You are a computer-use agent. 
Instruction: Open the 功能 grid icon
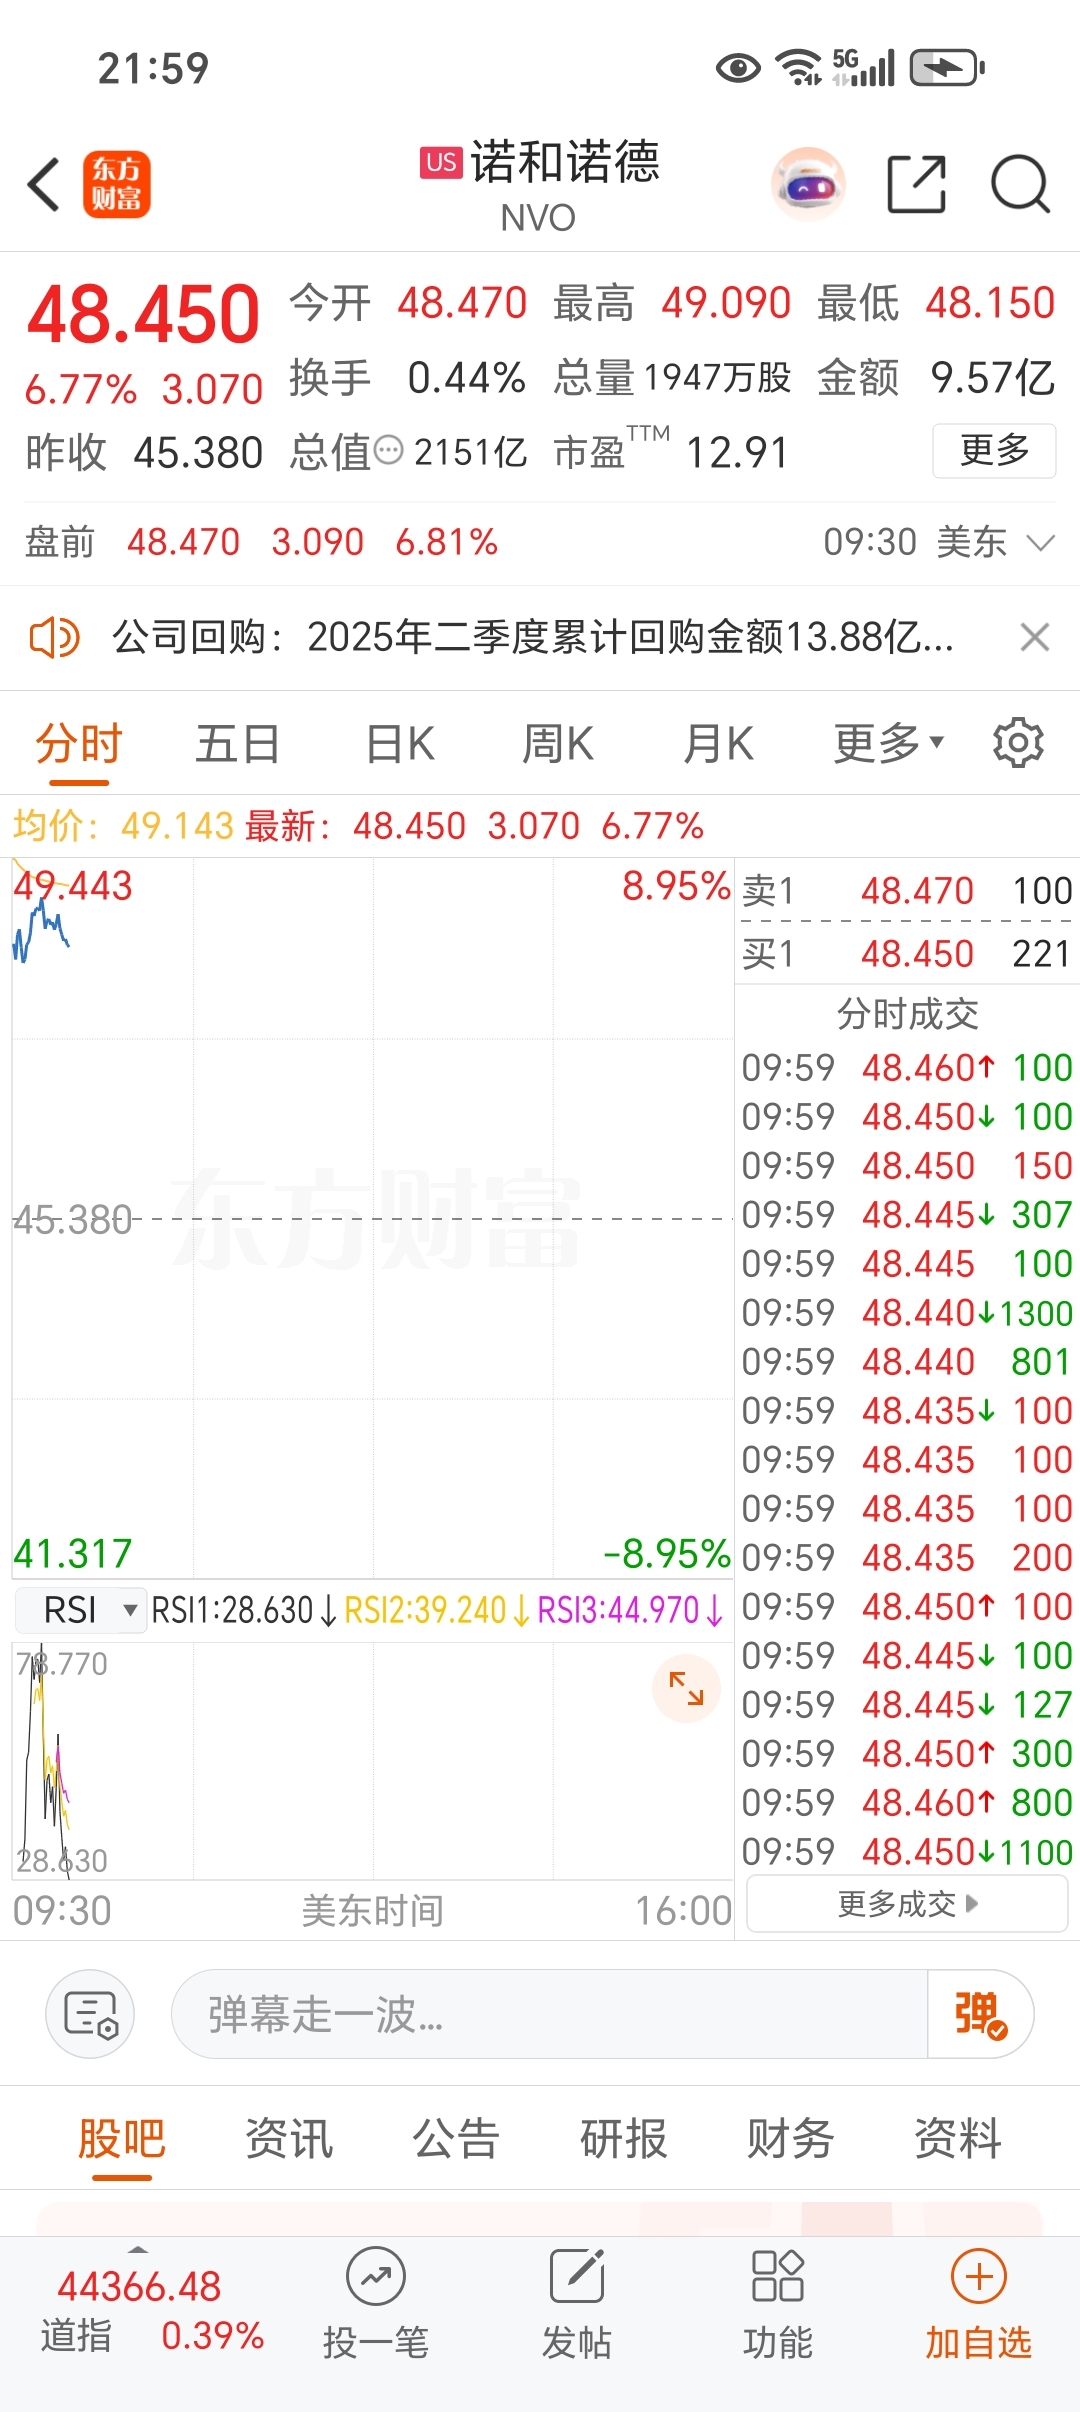(x=778, y=2277)
